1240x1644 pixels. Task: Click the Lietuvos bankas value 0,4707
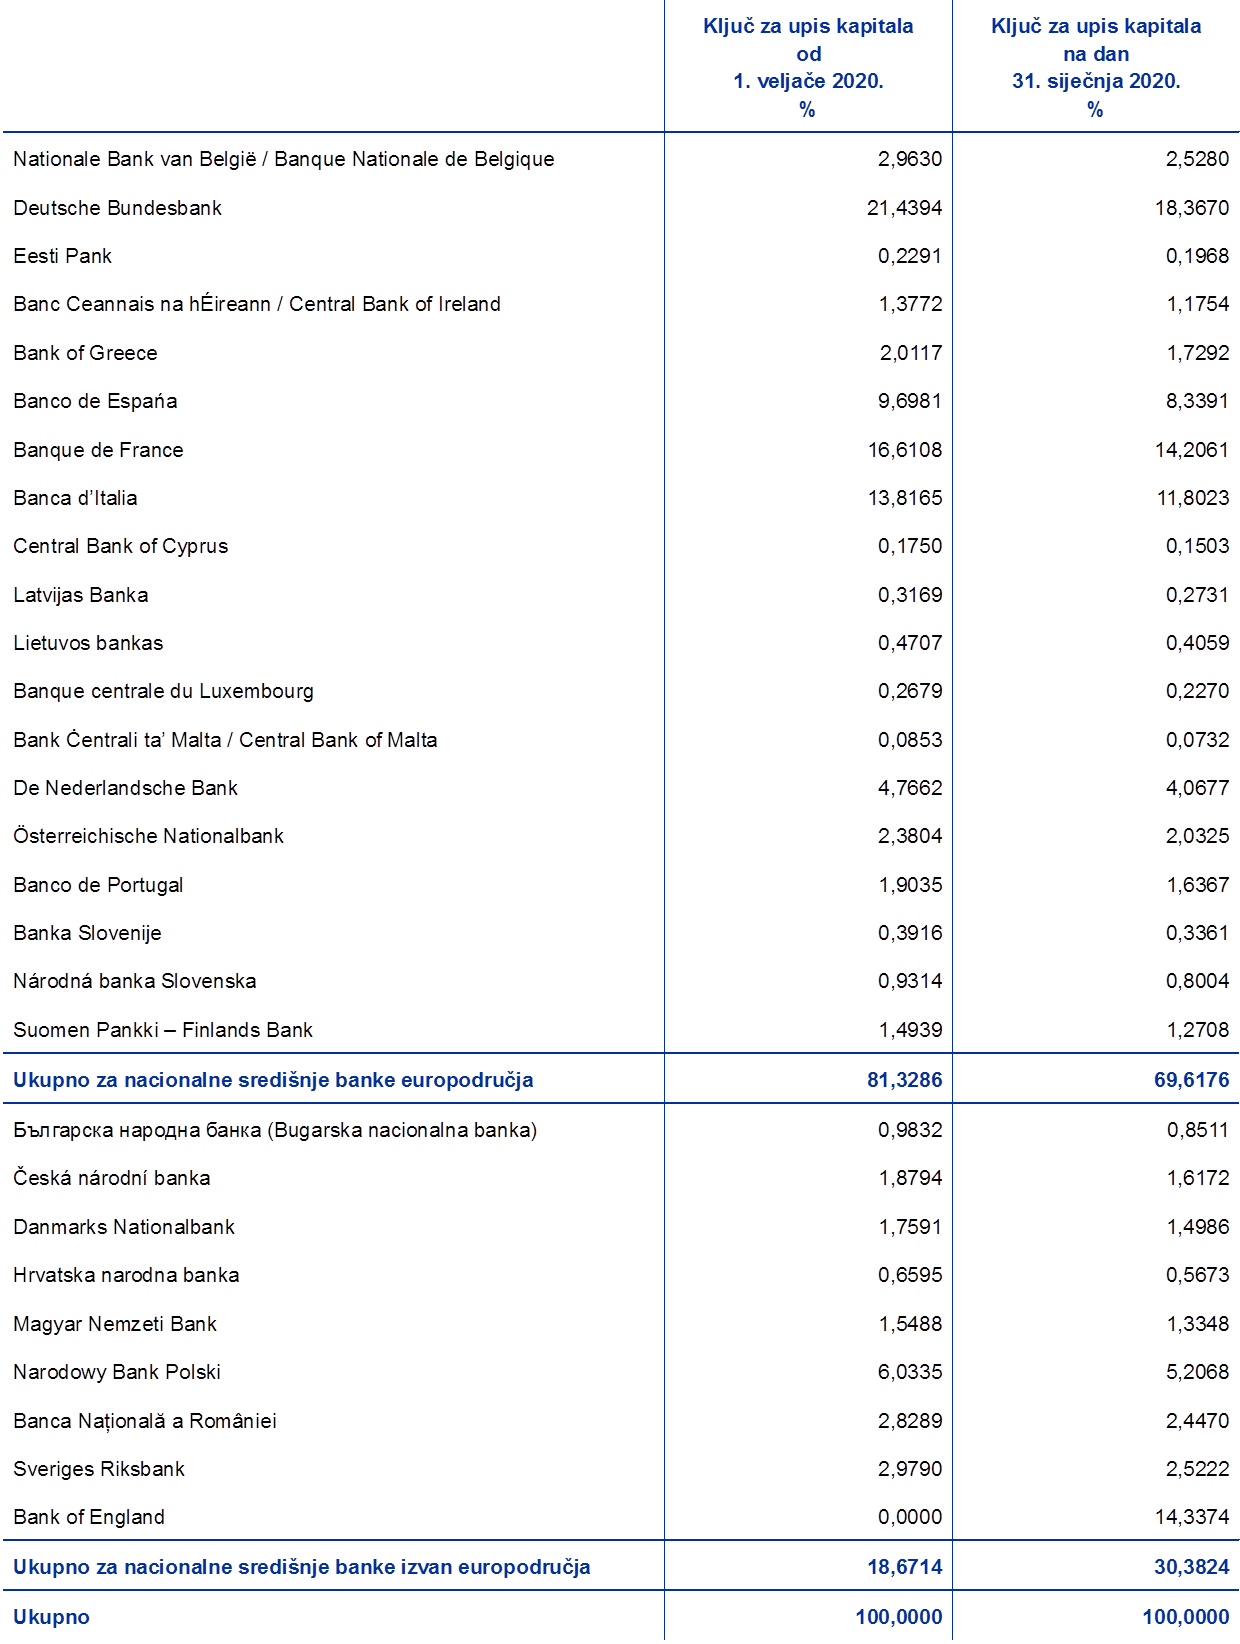tap(910, 643)
